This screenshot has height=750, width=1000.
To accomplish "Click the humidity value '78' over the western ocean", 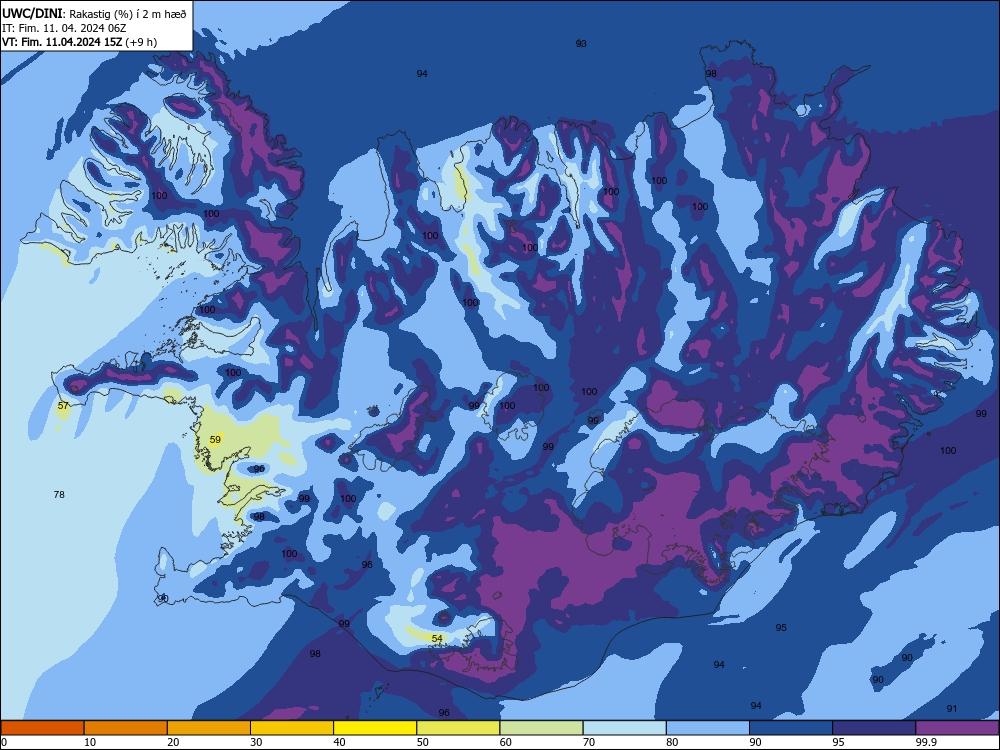I will coord(59,494).
